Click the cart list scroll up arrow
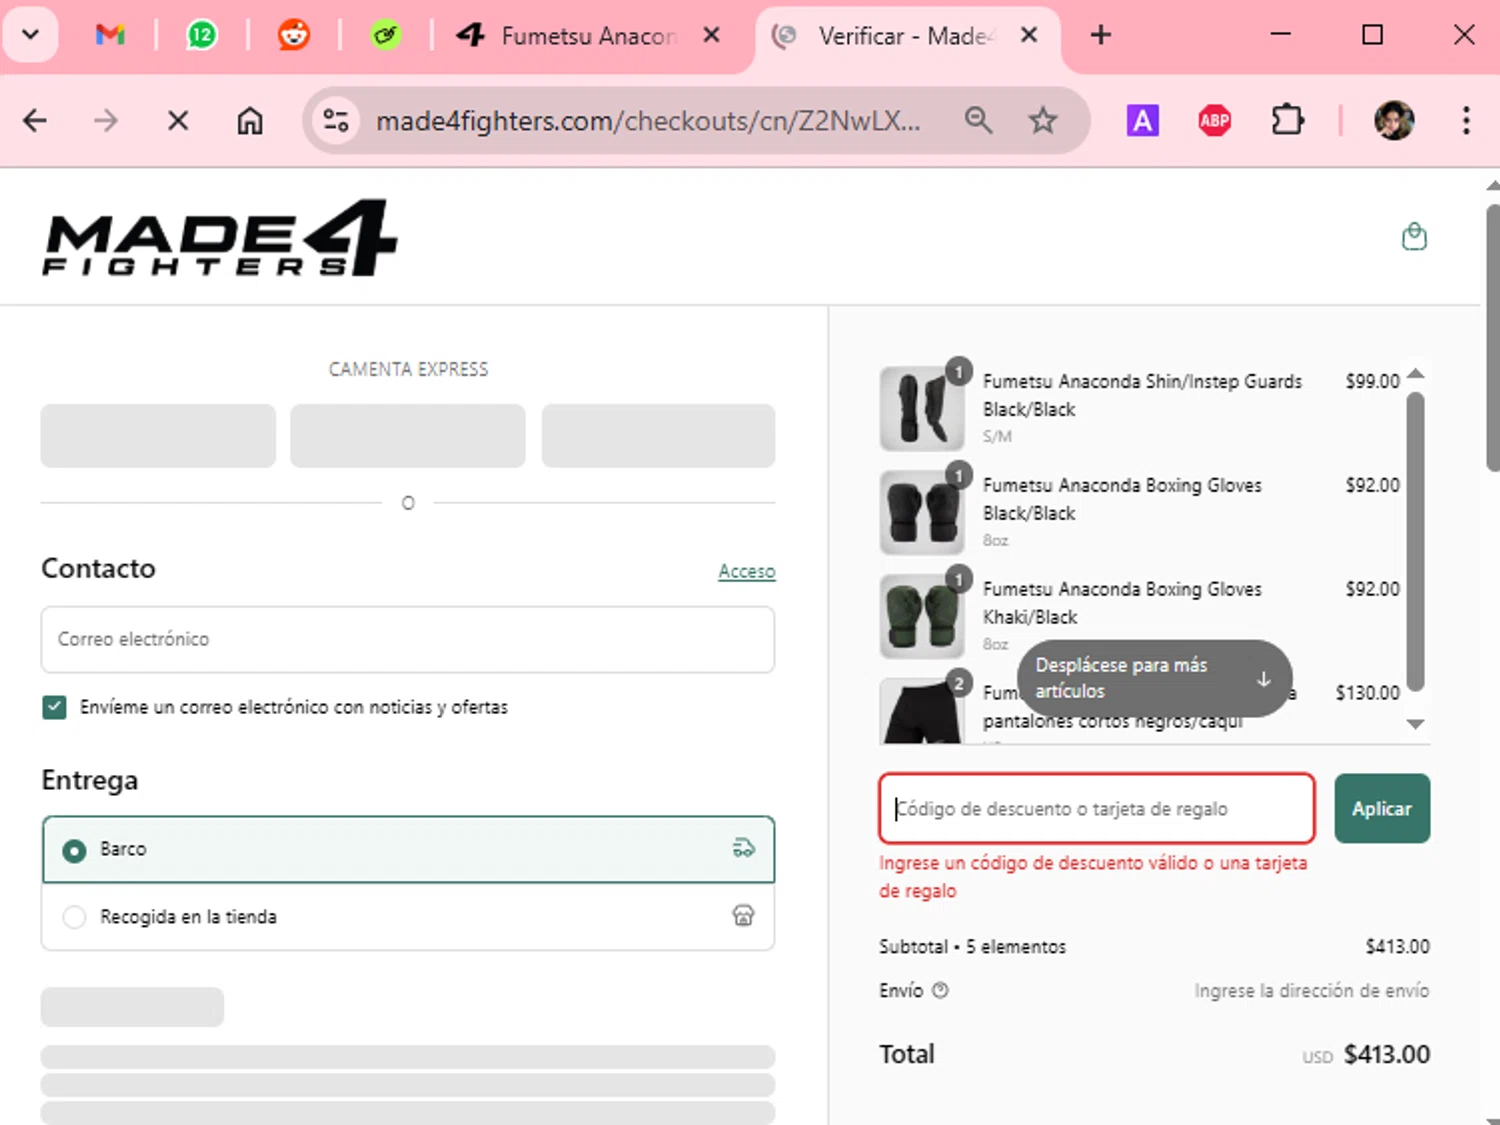 (x=1415, y=373)
